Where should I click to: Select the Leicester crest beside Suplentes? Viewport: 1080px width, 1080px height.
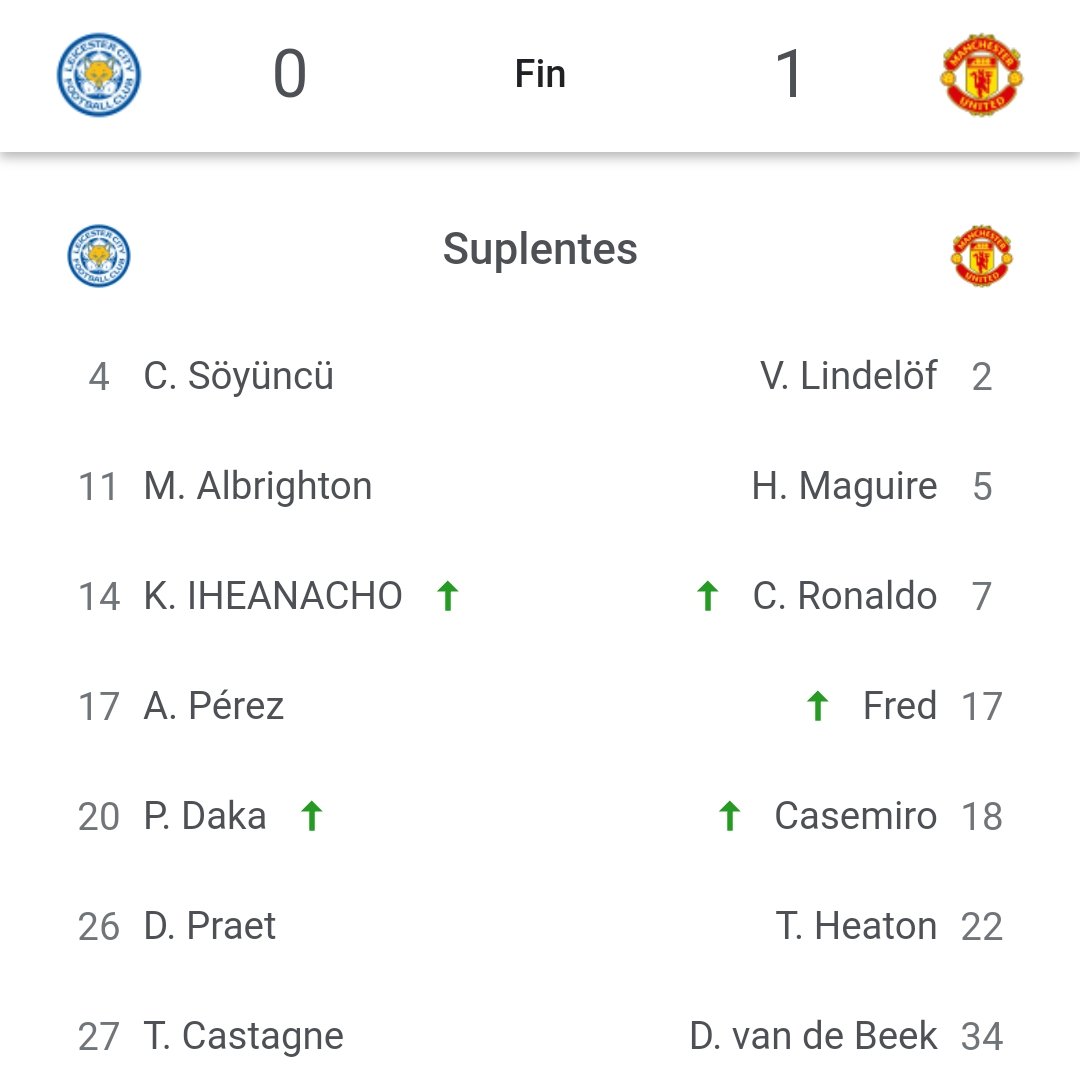coord(98,256)
